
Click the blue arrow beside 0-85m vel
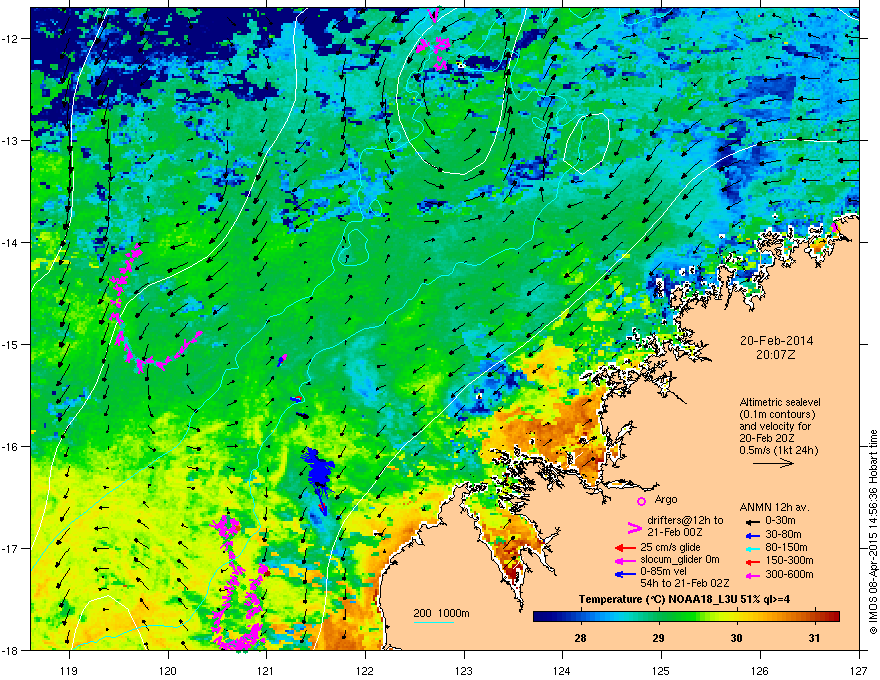[625, 574]
